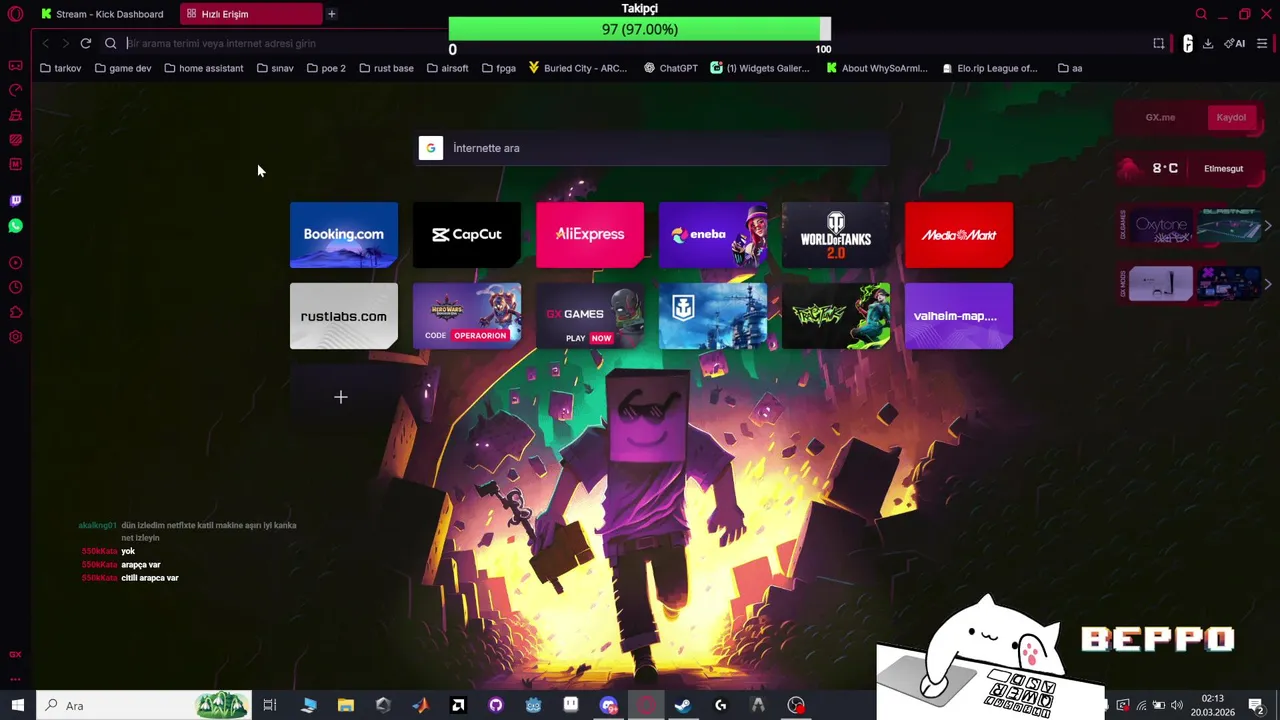Open Extensions cube sidebar icon
The width and height of the screenshot is (1280, 720).
point(15,312)
